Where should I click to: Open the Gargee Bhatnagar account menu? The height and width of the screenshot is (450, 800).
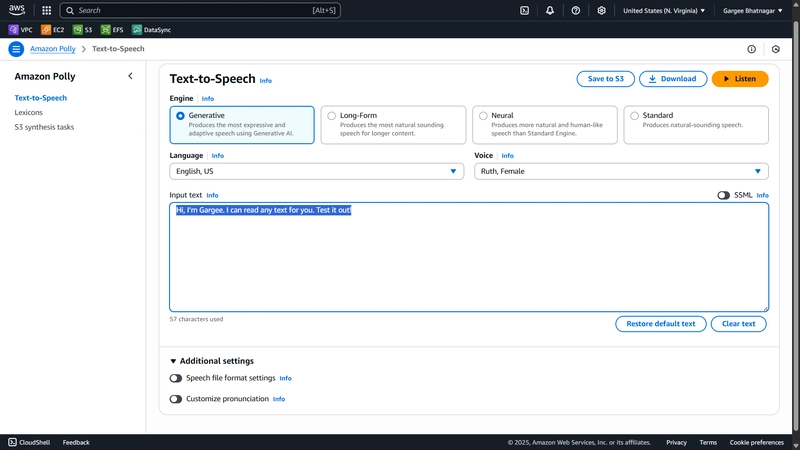coord(752,10)
